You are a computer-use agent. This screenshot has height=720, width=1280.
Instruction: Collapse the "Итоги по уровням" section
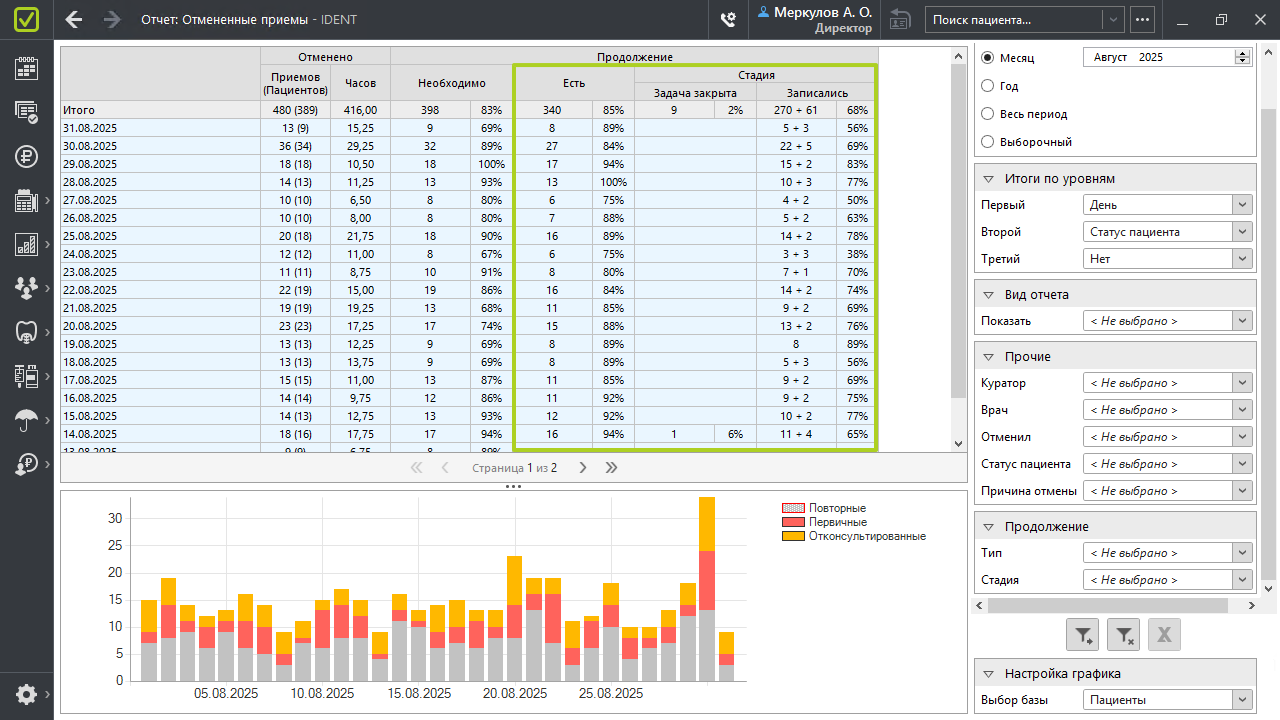pyautogui.click(x=988, y=179)
